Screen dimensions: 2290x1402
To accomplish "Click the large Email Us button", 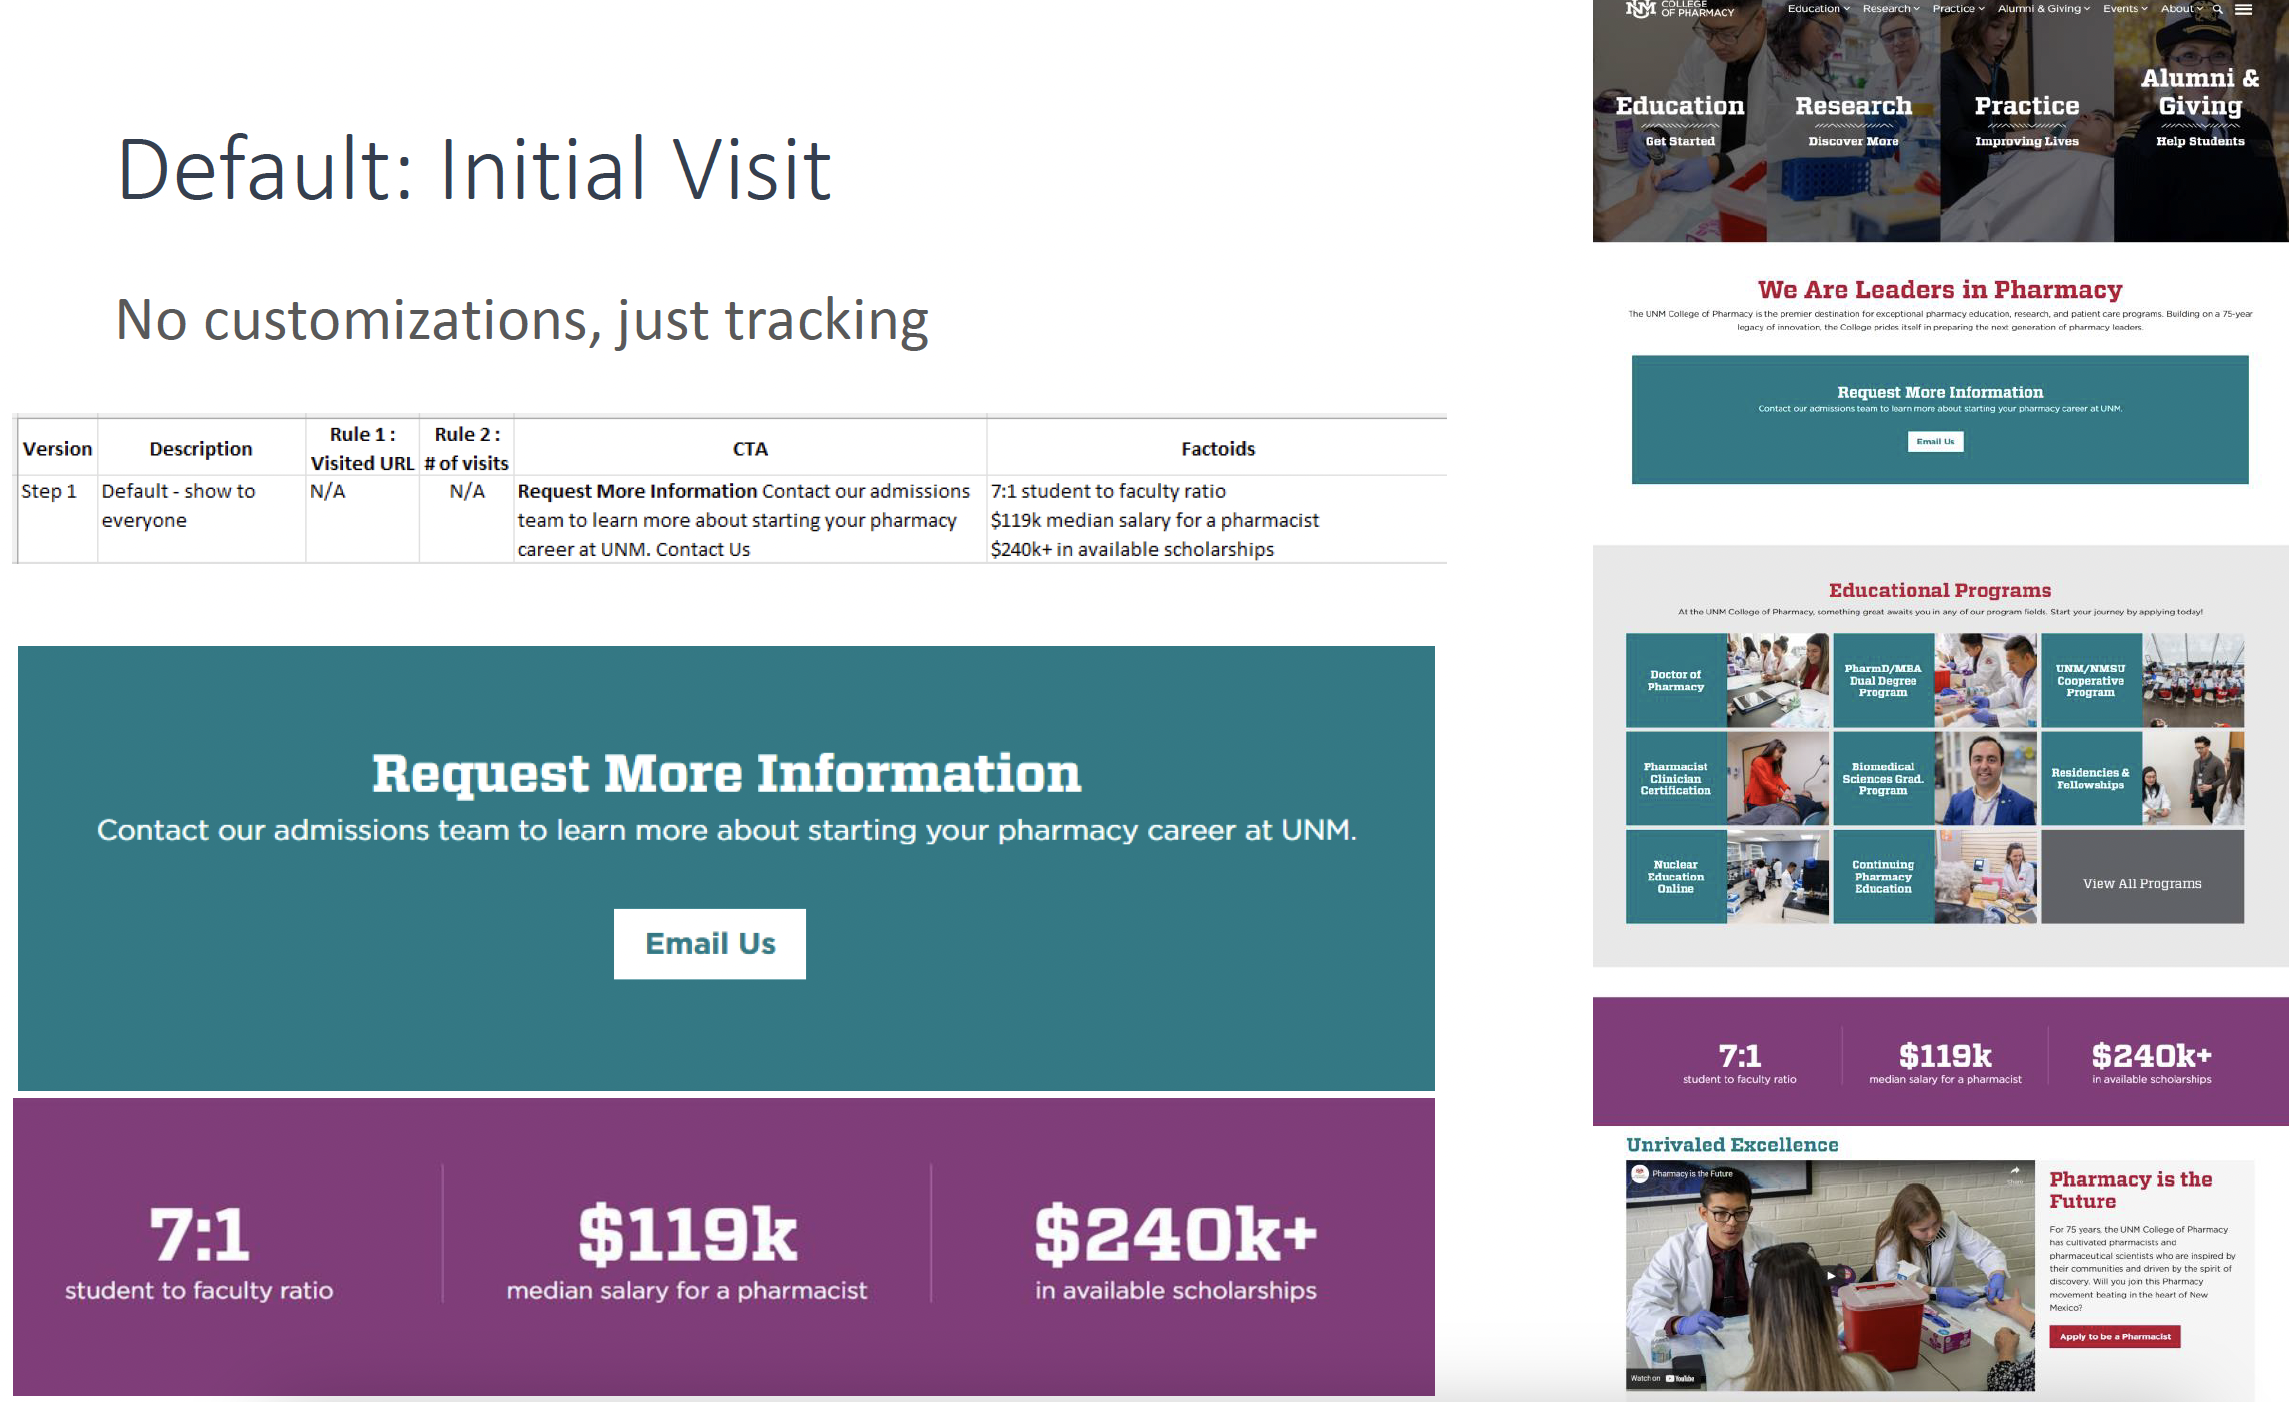I will pyautogui.click(x=710, y=943).
